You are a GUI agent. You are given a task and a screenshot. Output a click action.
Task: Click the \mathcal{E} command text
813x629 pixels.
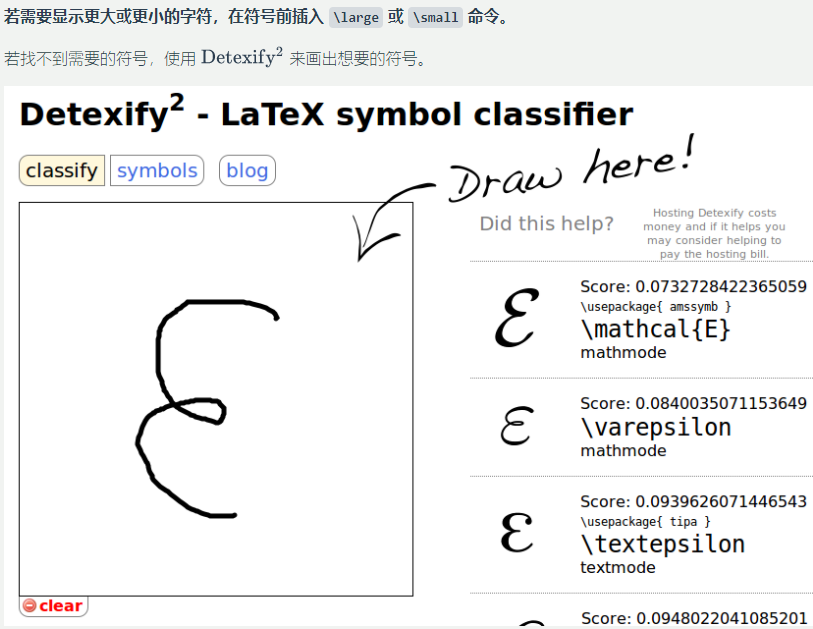pos(655,329)
